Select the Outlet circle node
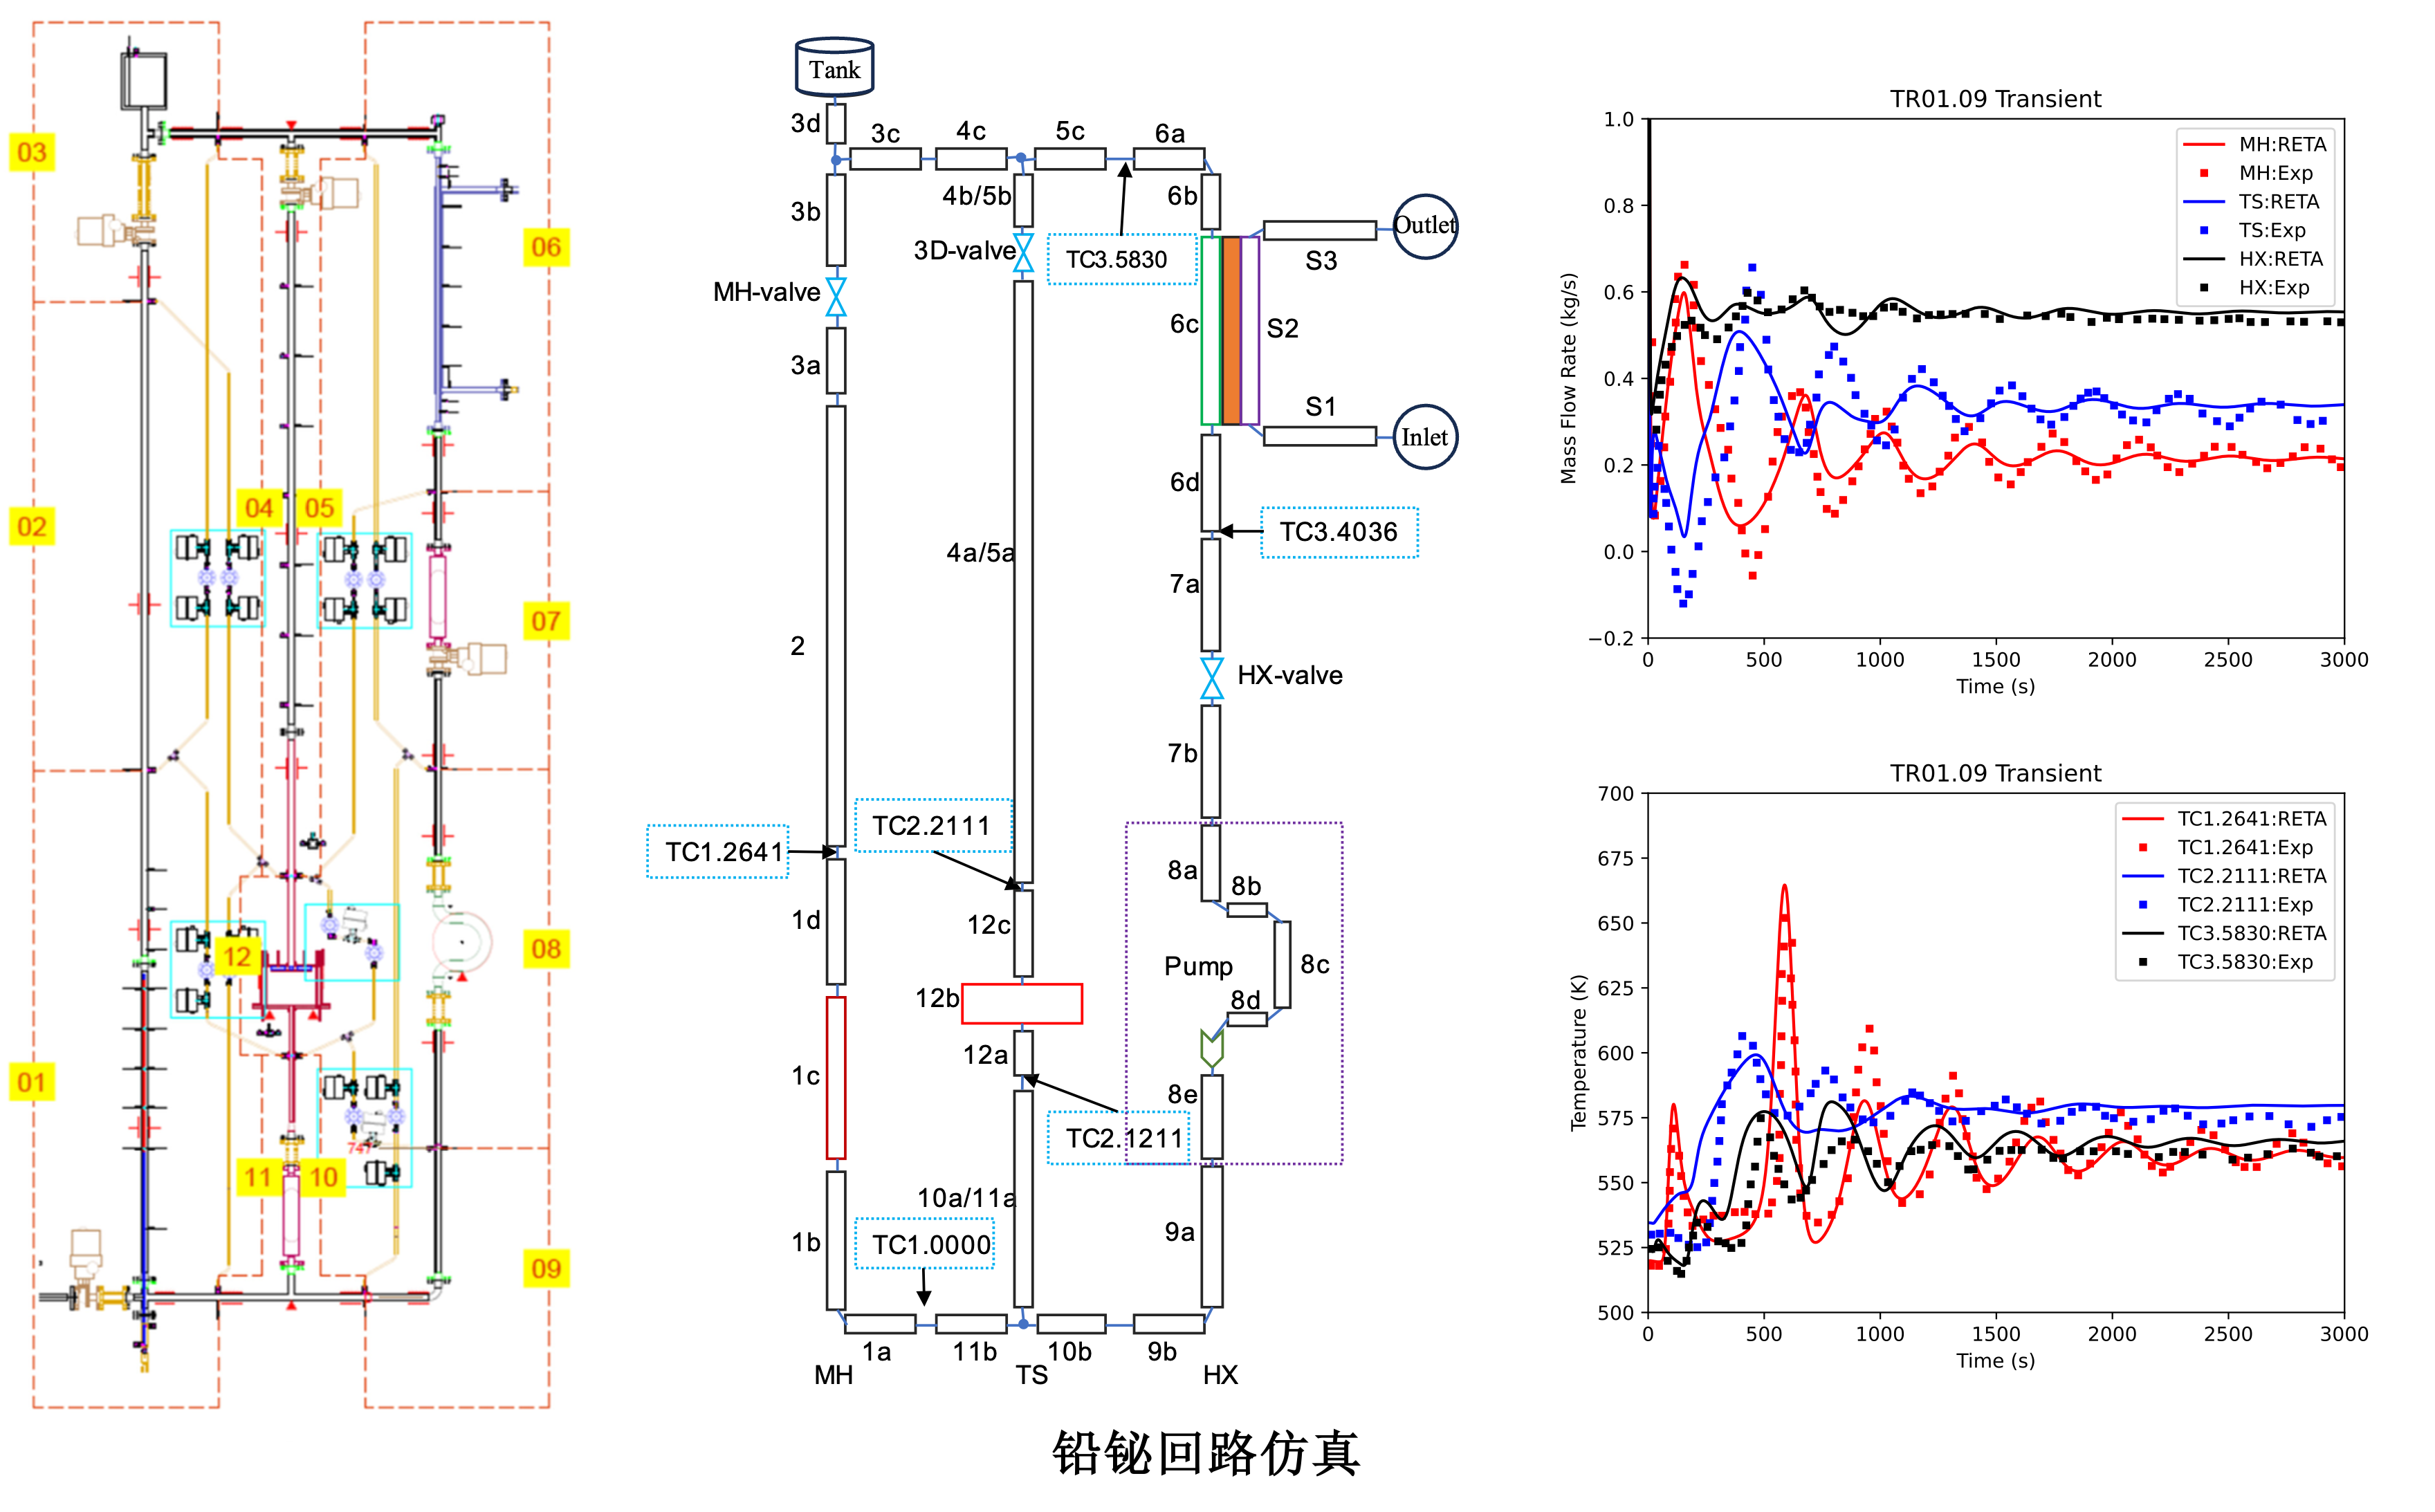 click(x=1425, y=226)
